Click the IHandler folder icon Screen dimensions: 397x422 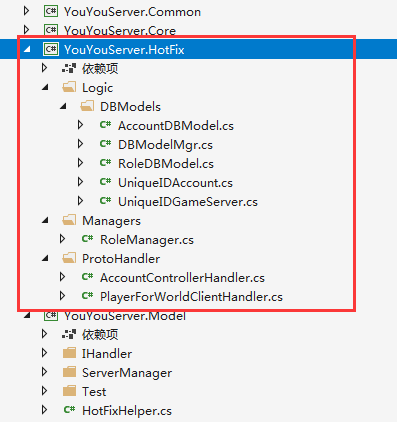tap(69, 353)
